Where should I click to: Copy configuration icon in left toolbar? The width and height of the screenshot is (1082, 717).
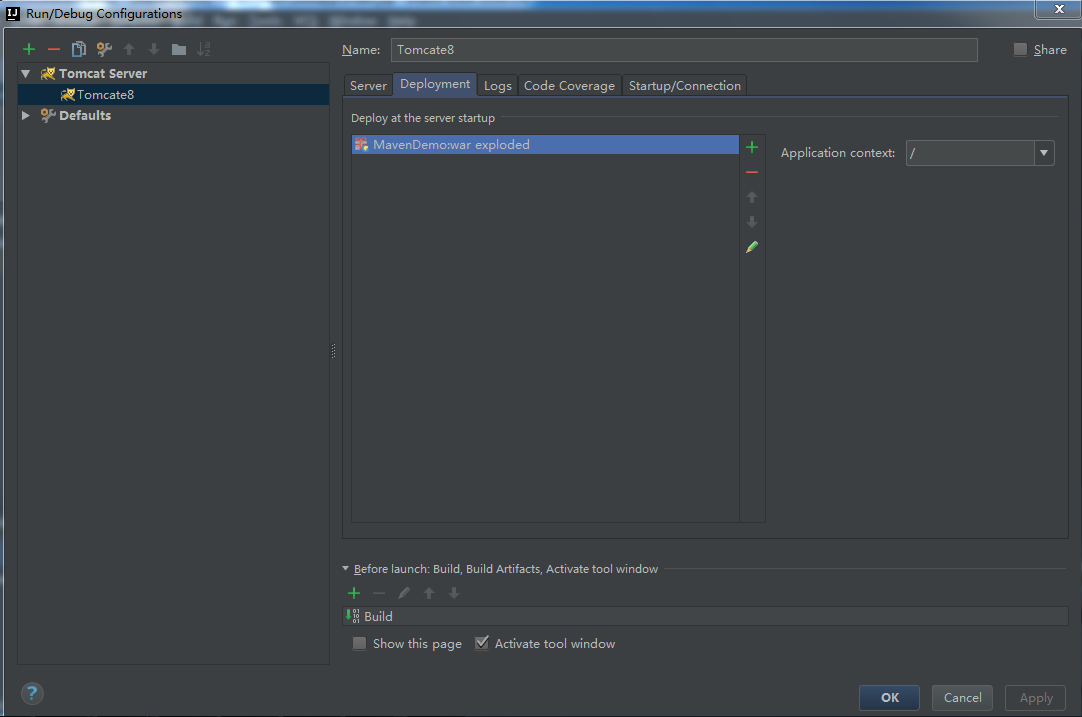coord(79,49)
